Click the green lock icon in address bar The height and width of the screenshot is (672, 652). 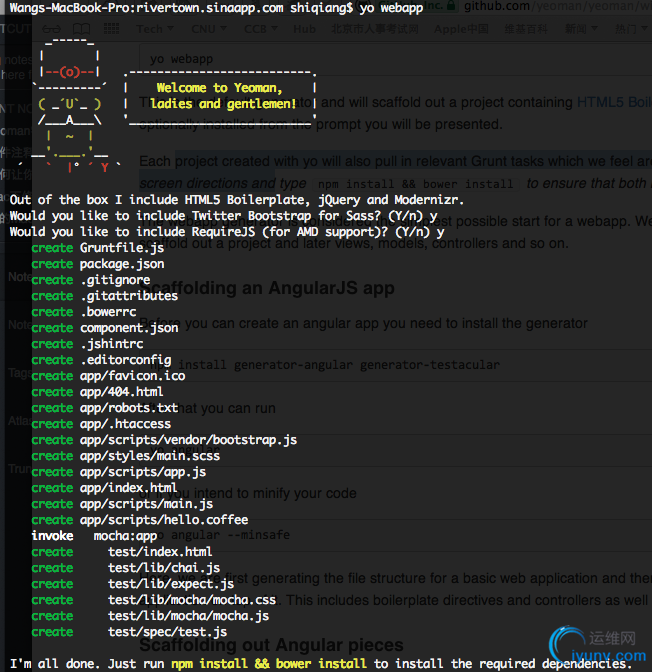[x=451, y=6]
